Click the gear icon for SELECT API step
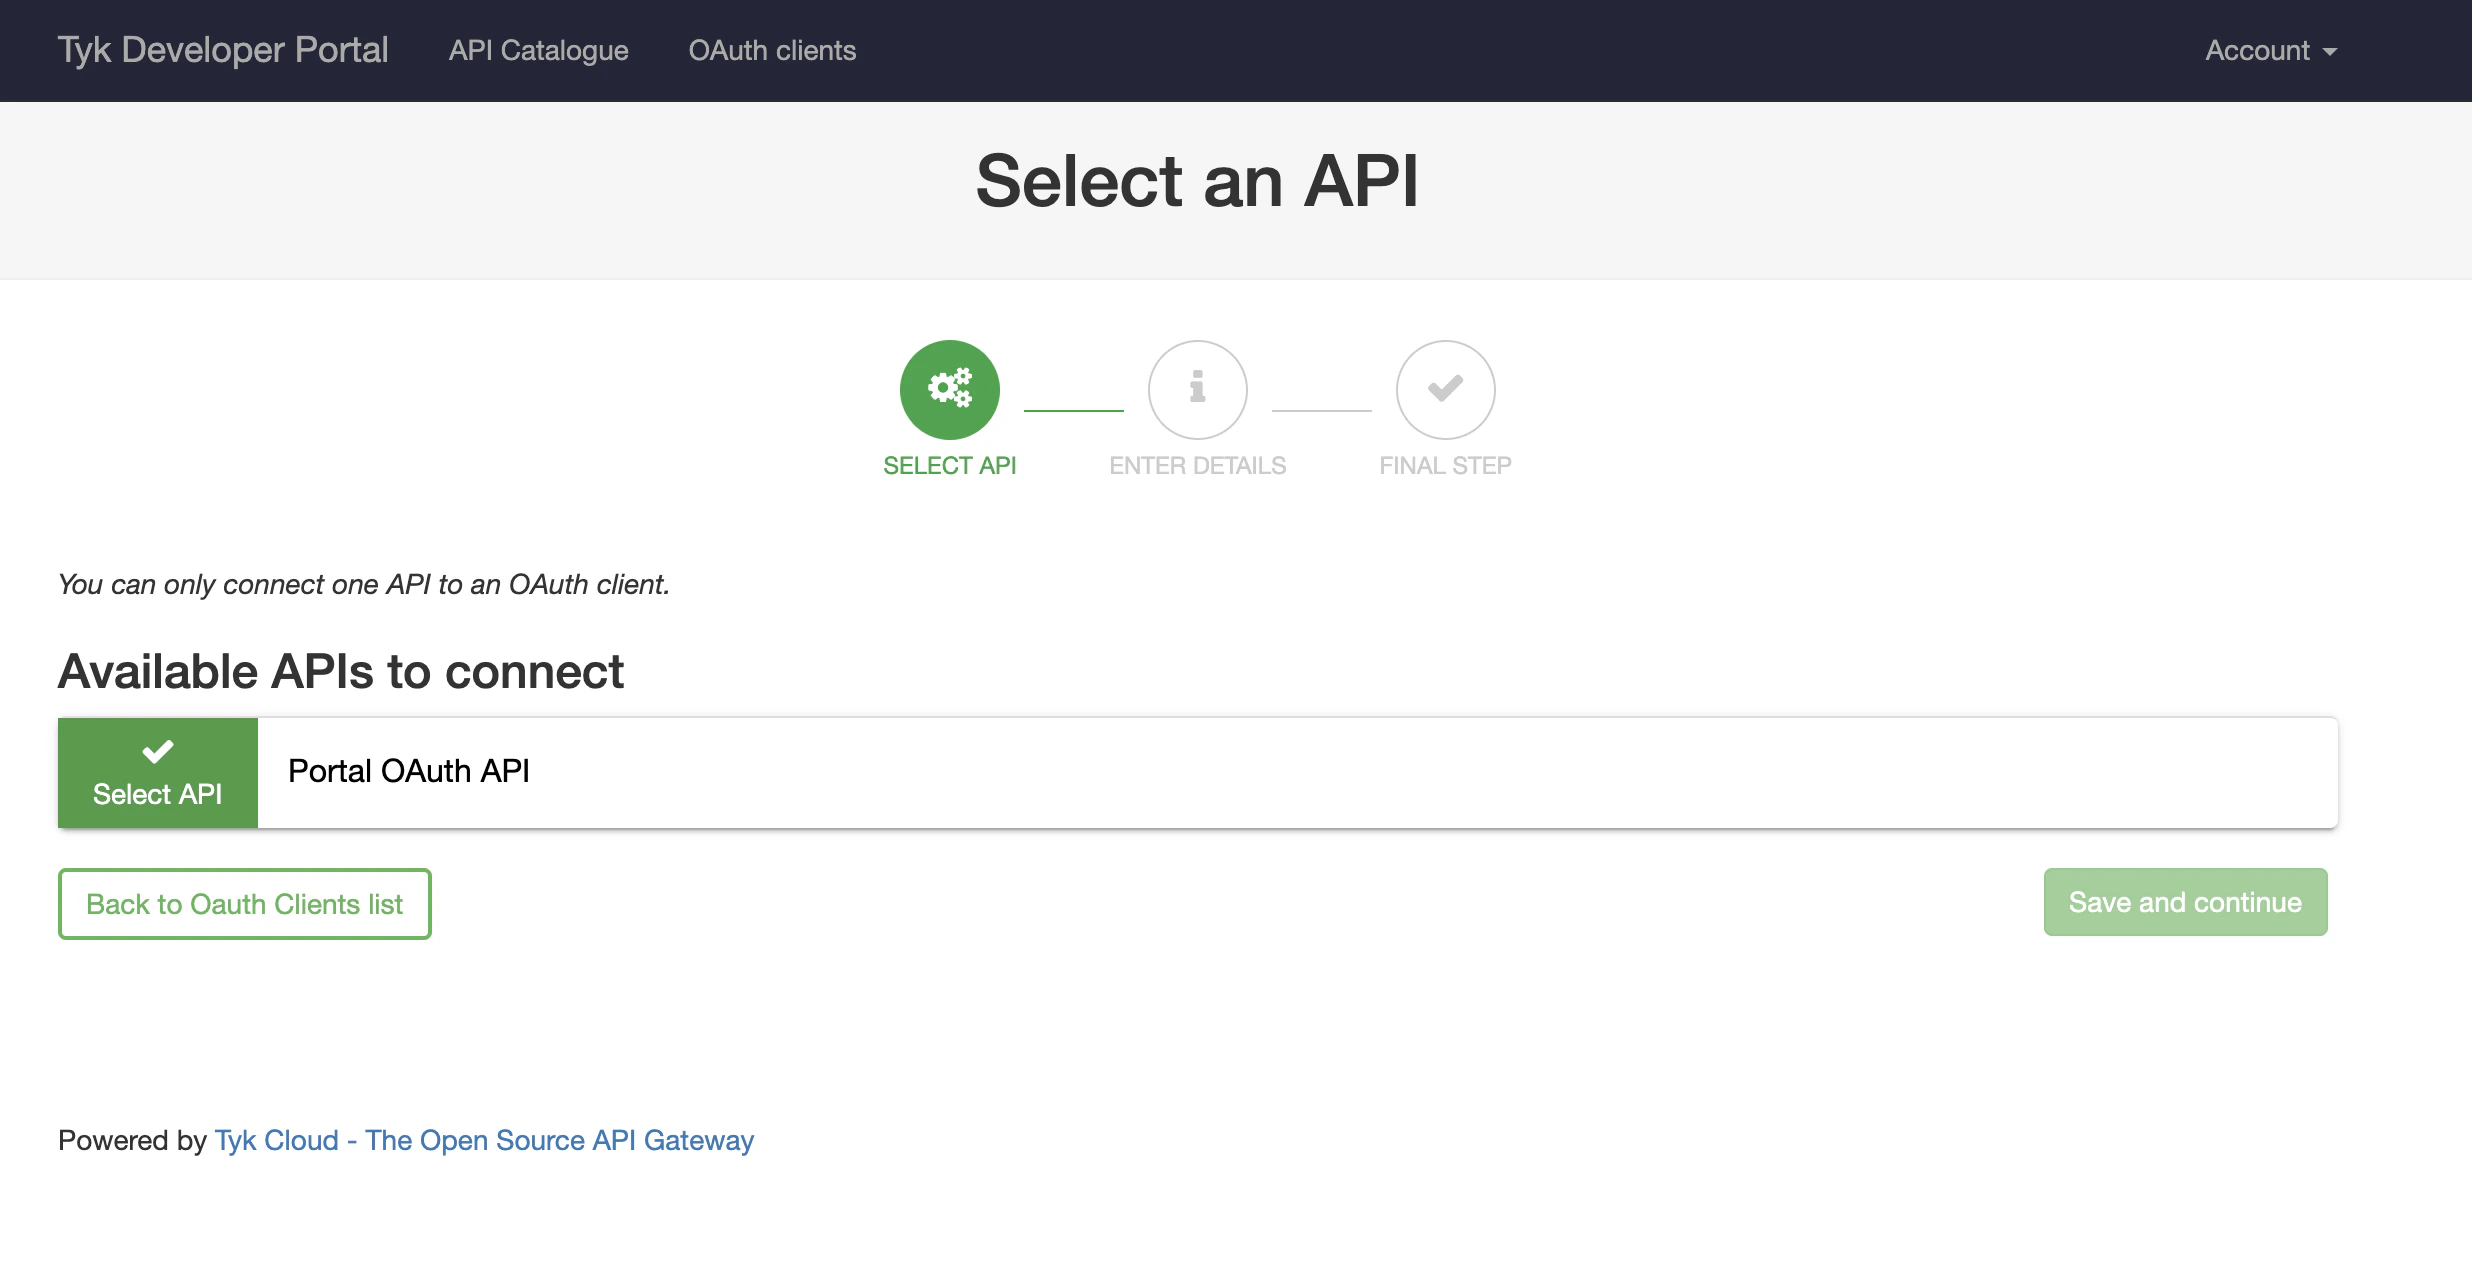Viewport: 2472px width, 1262px height. point(949,389)
